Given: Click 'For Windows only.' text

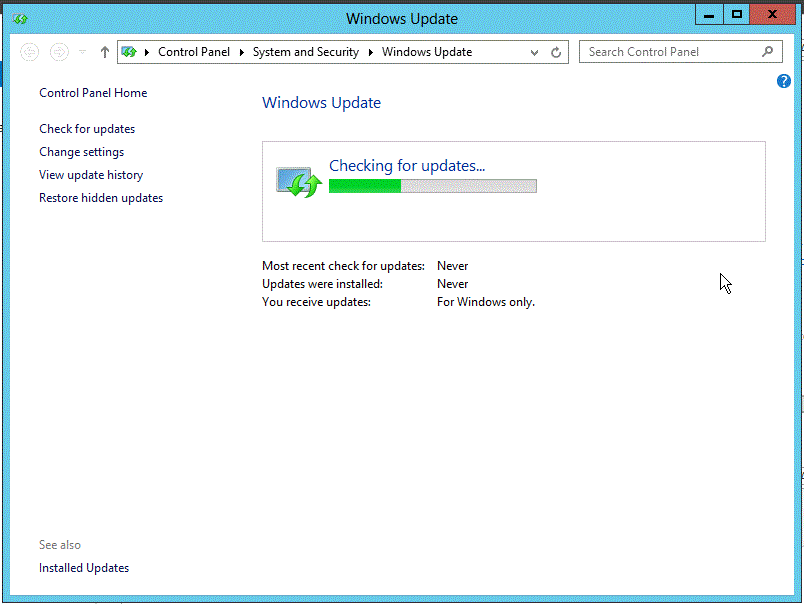Looking at the screenshot, I should pyautogui.click(x=486, y=301).
